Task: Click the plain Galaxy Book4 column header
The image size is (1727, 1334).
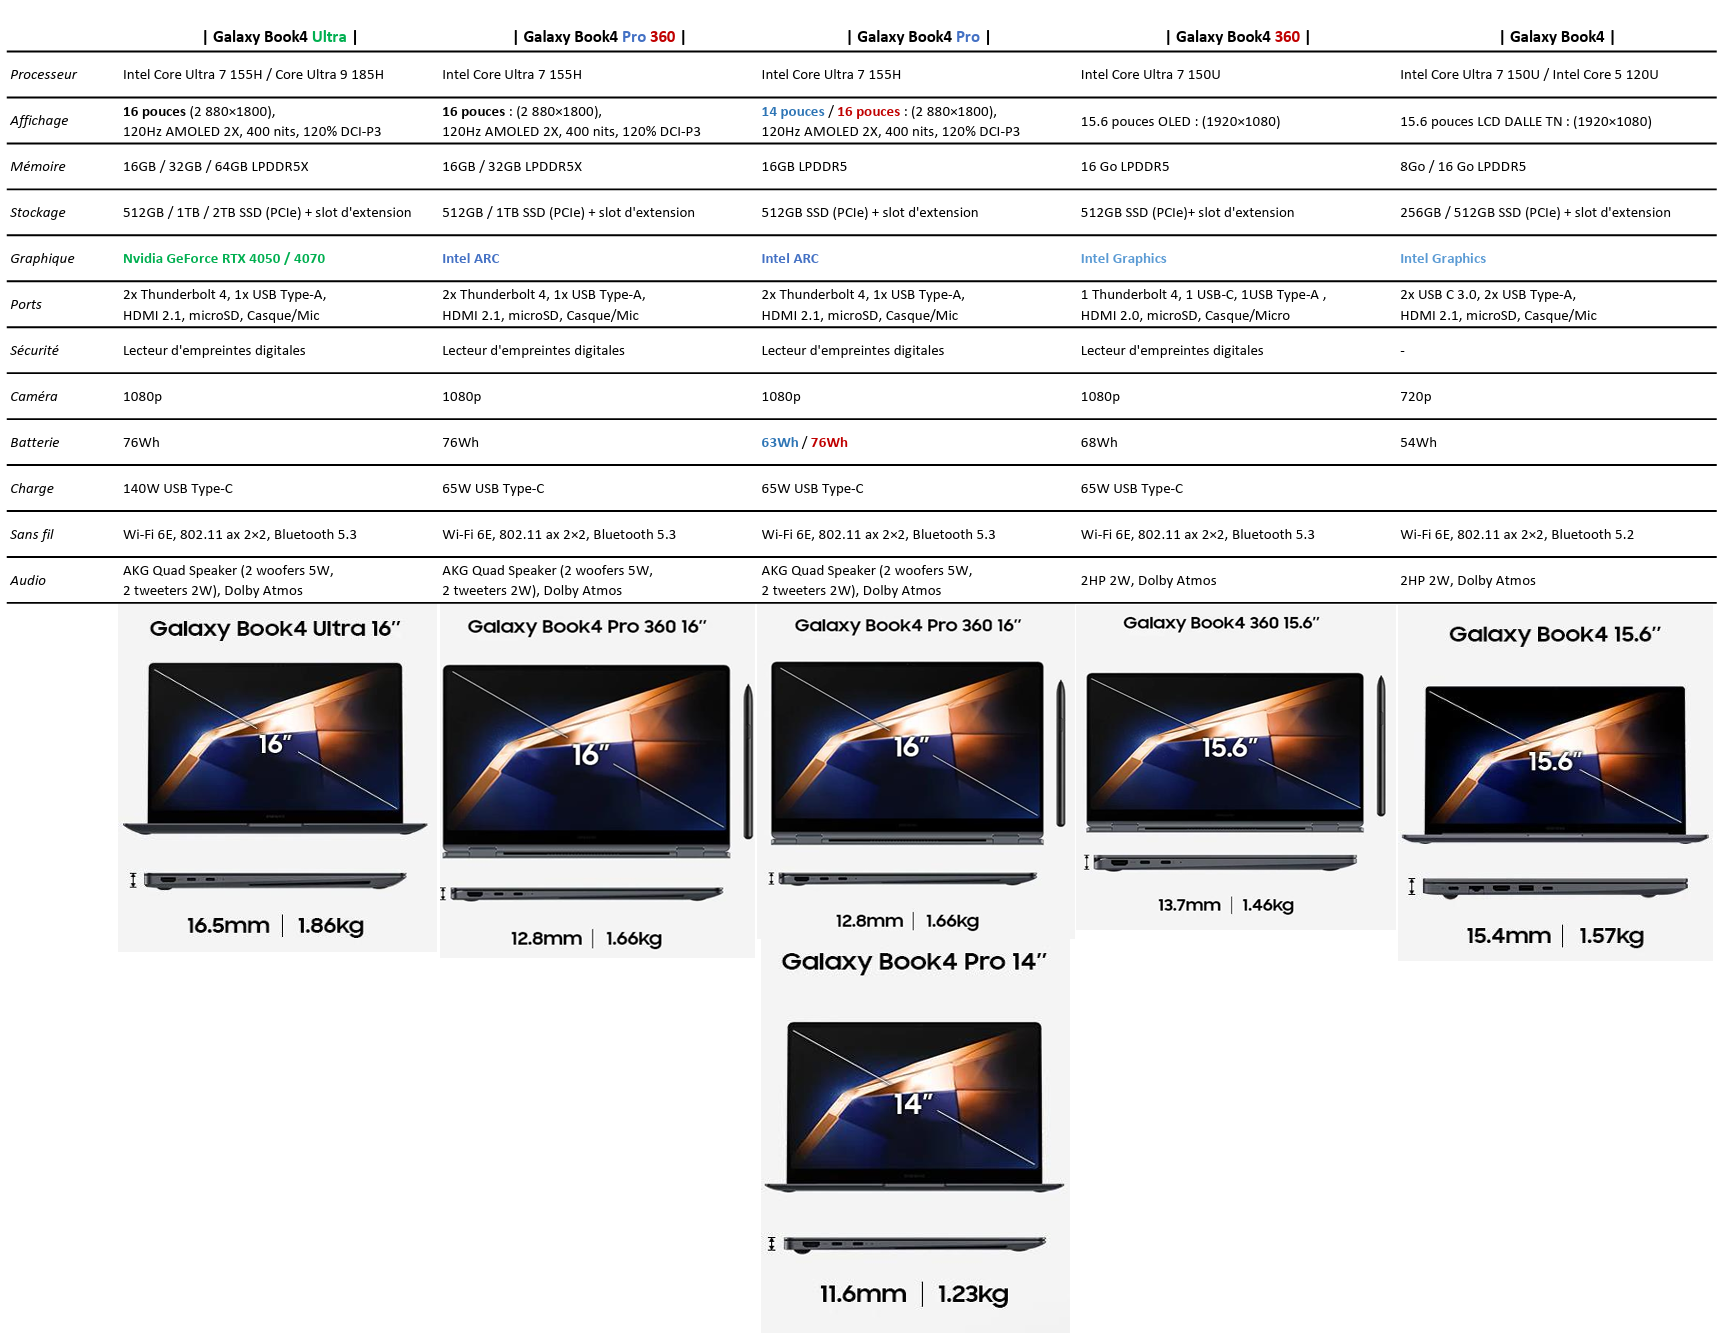Action: 1557,37
